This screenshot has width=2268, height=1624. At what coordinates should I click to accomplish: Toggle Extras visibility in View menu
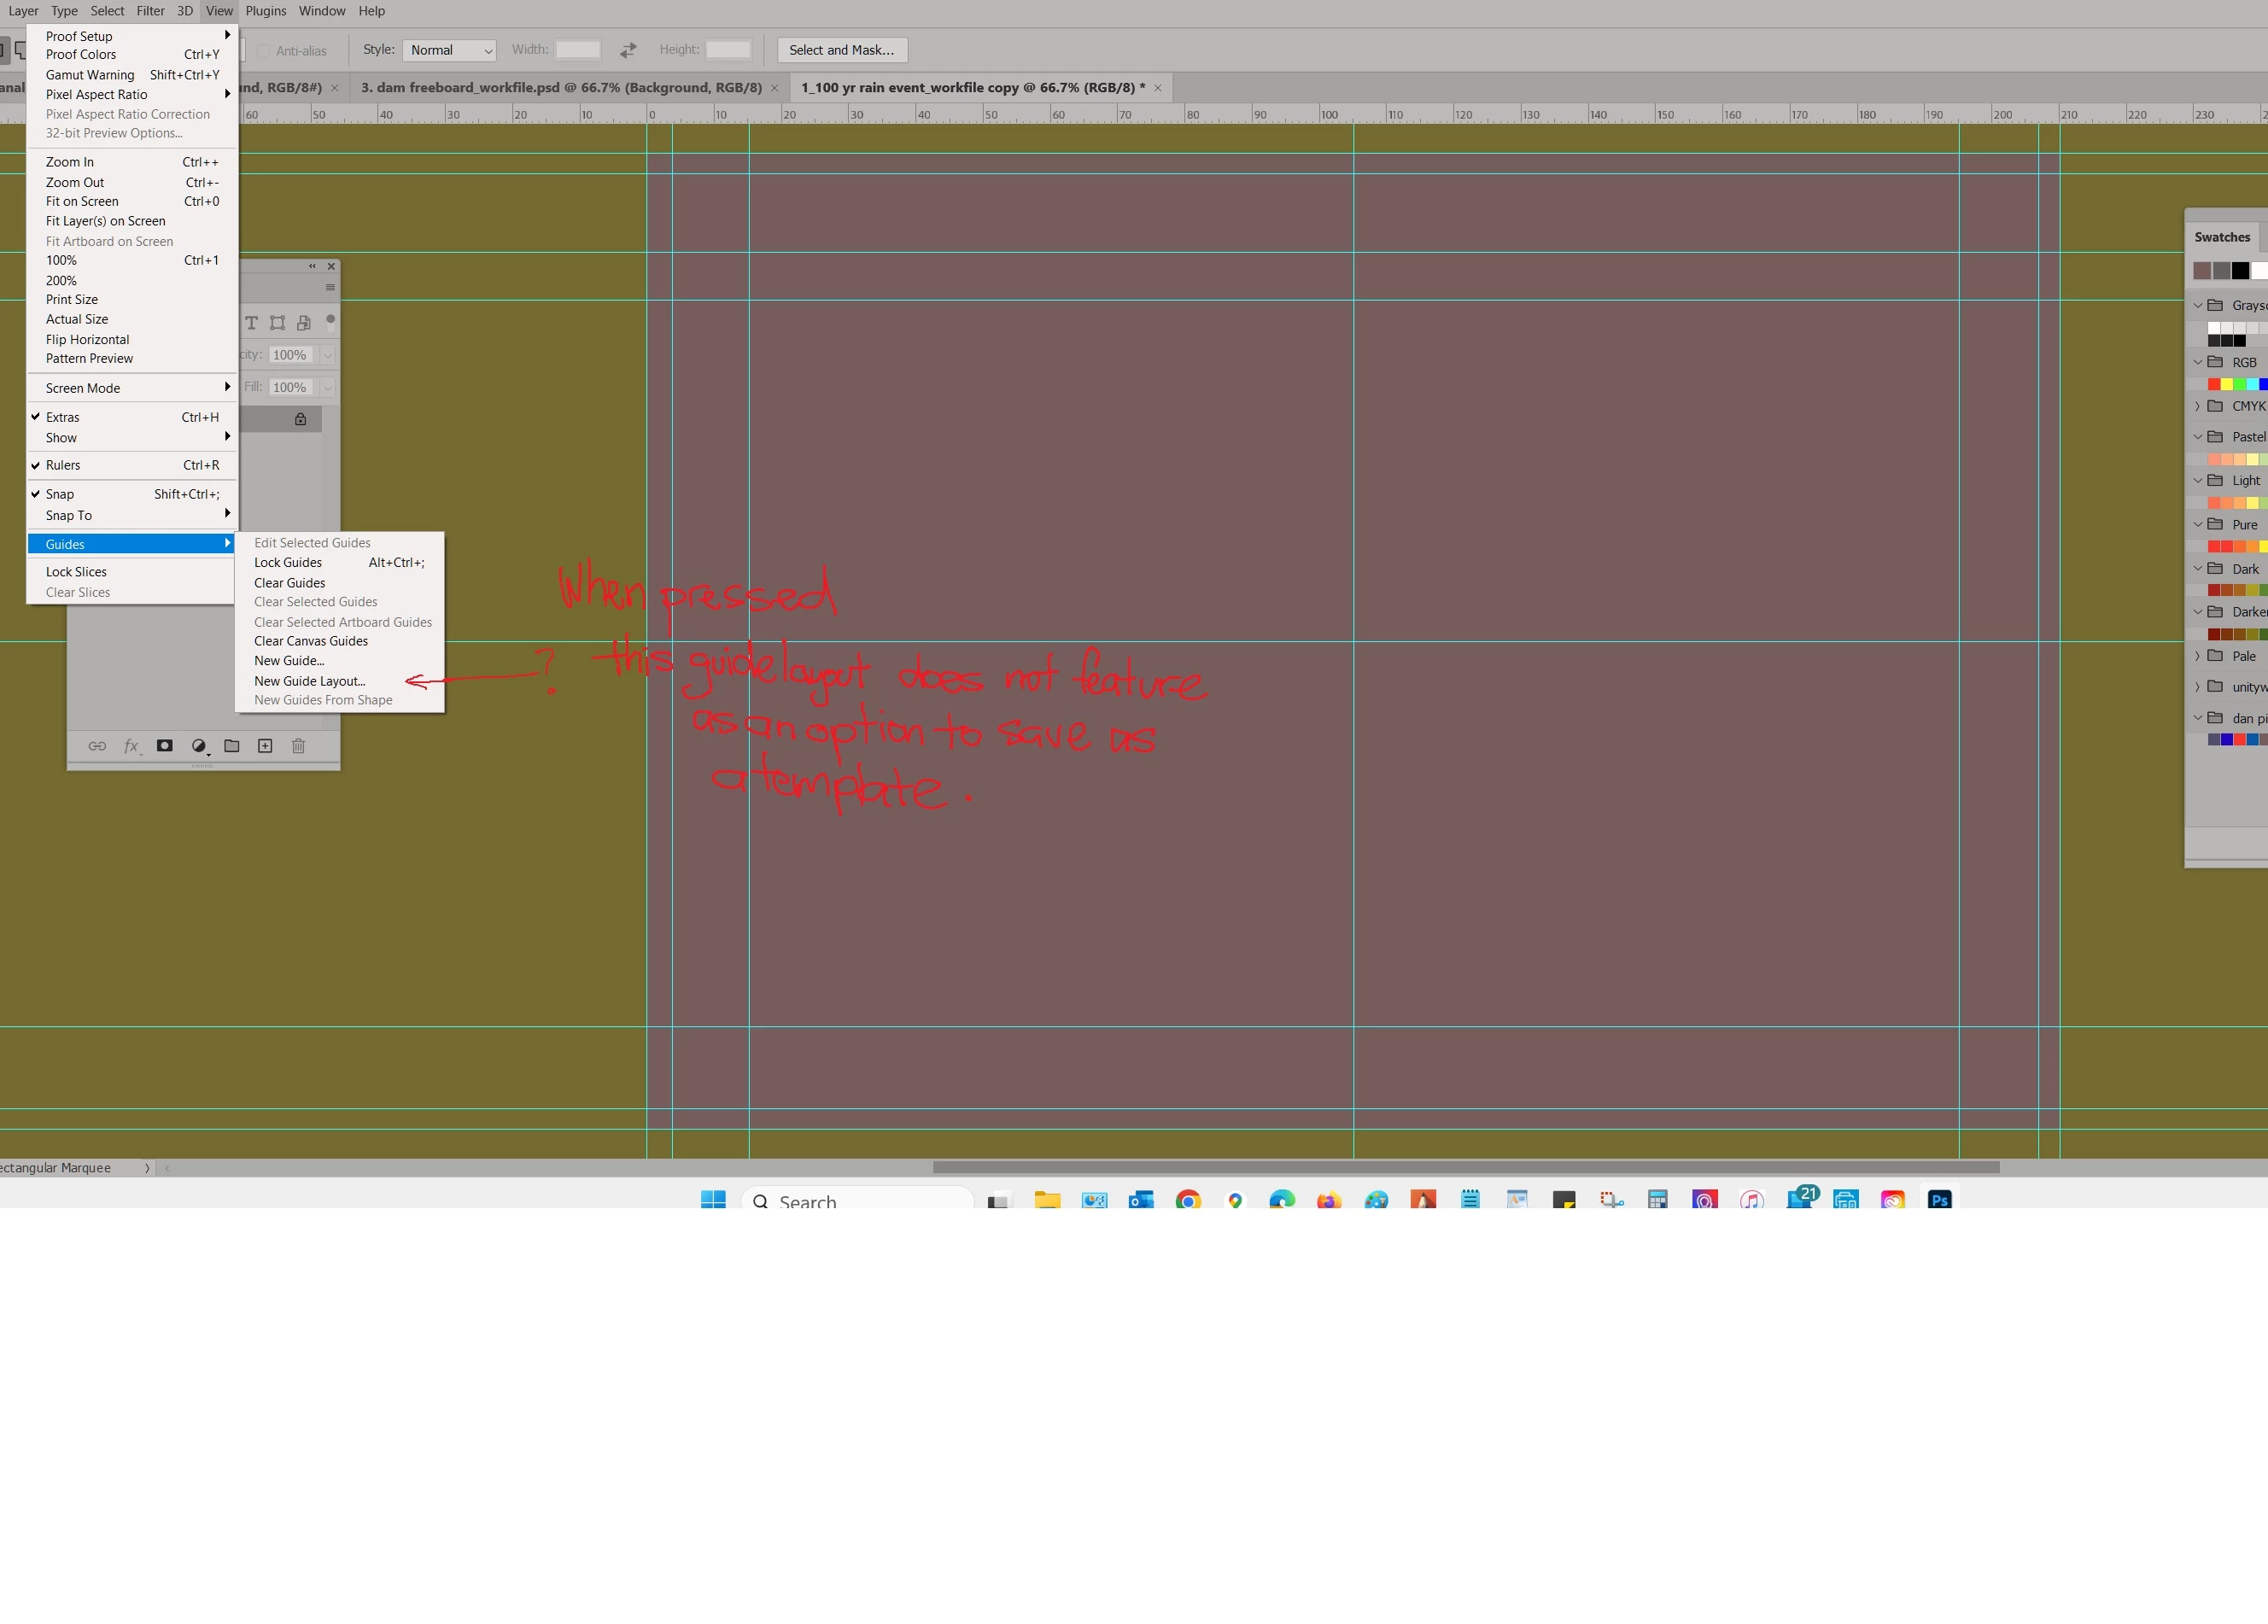click(62, 417)
